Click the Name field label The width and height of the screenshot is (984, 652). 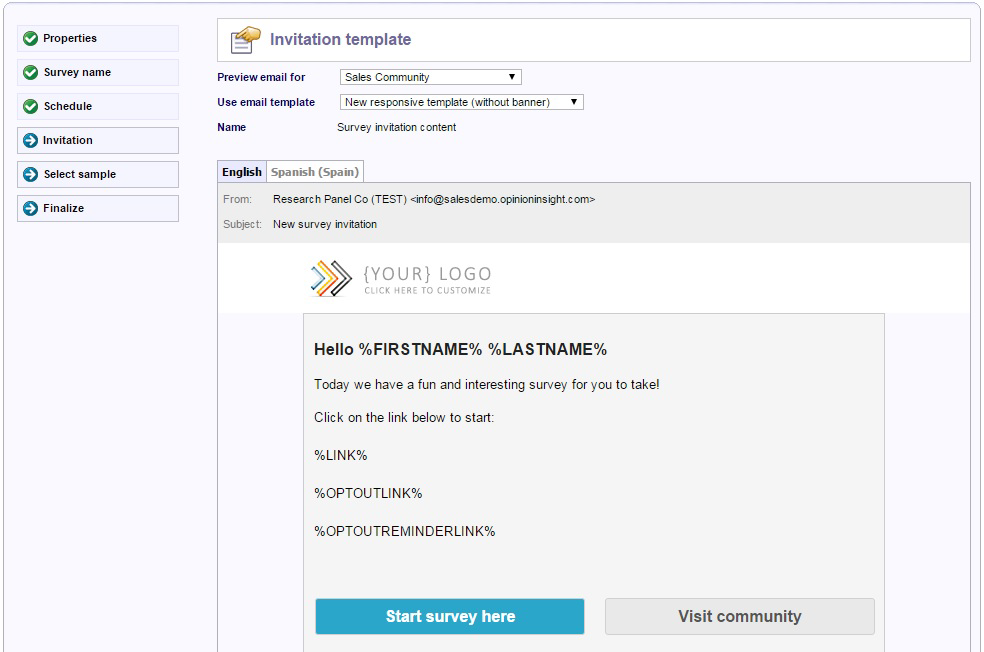point(232,127)
